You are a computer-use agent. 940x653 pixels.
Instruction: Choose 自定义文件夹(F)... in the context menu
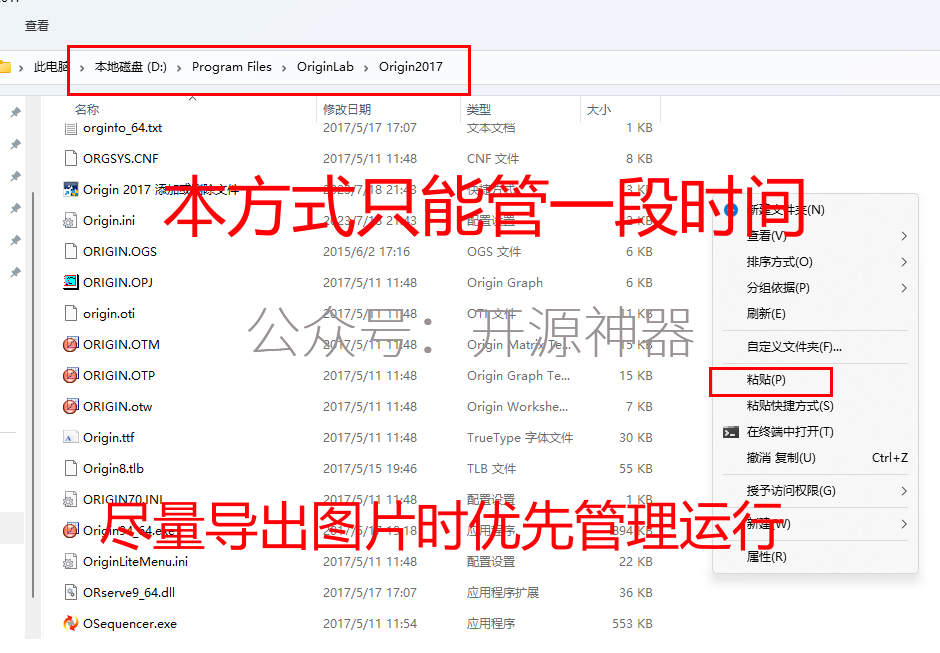794,347
